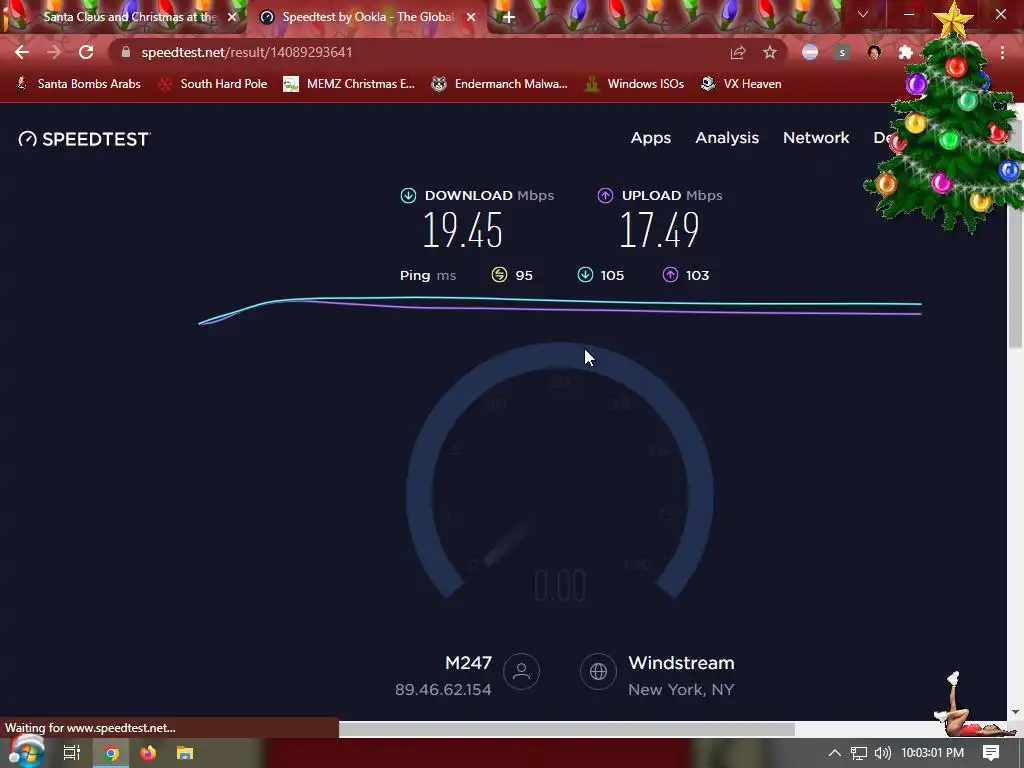Close the Santa Claus and Christmas tab

pyautogui.click(x=232, y=17)
